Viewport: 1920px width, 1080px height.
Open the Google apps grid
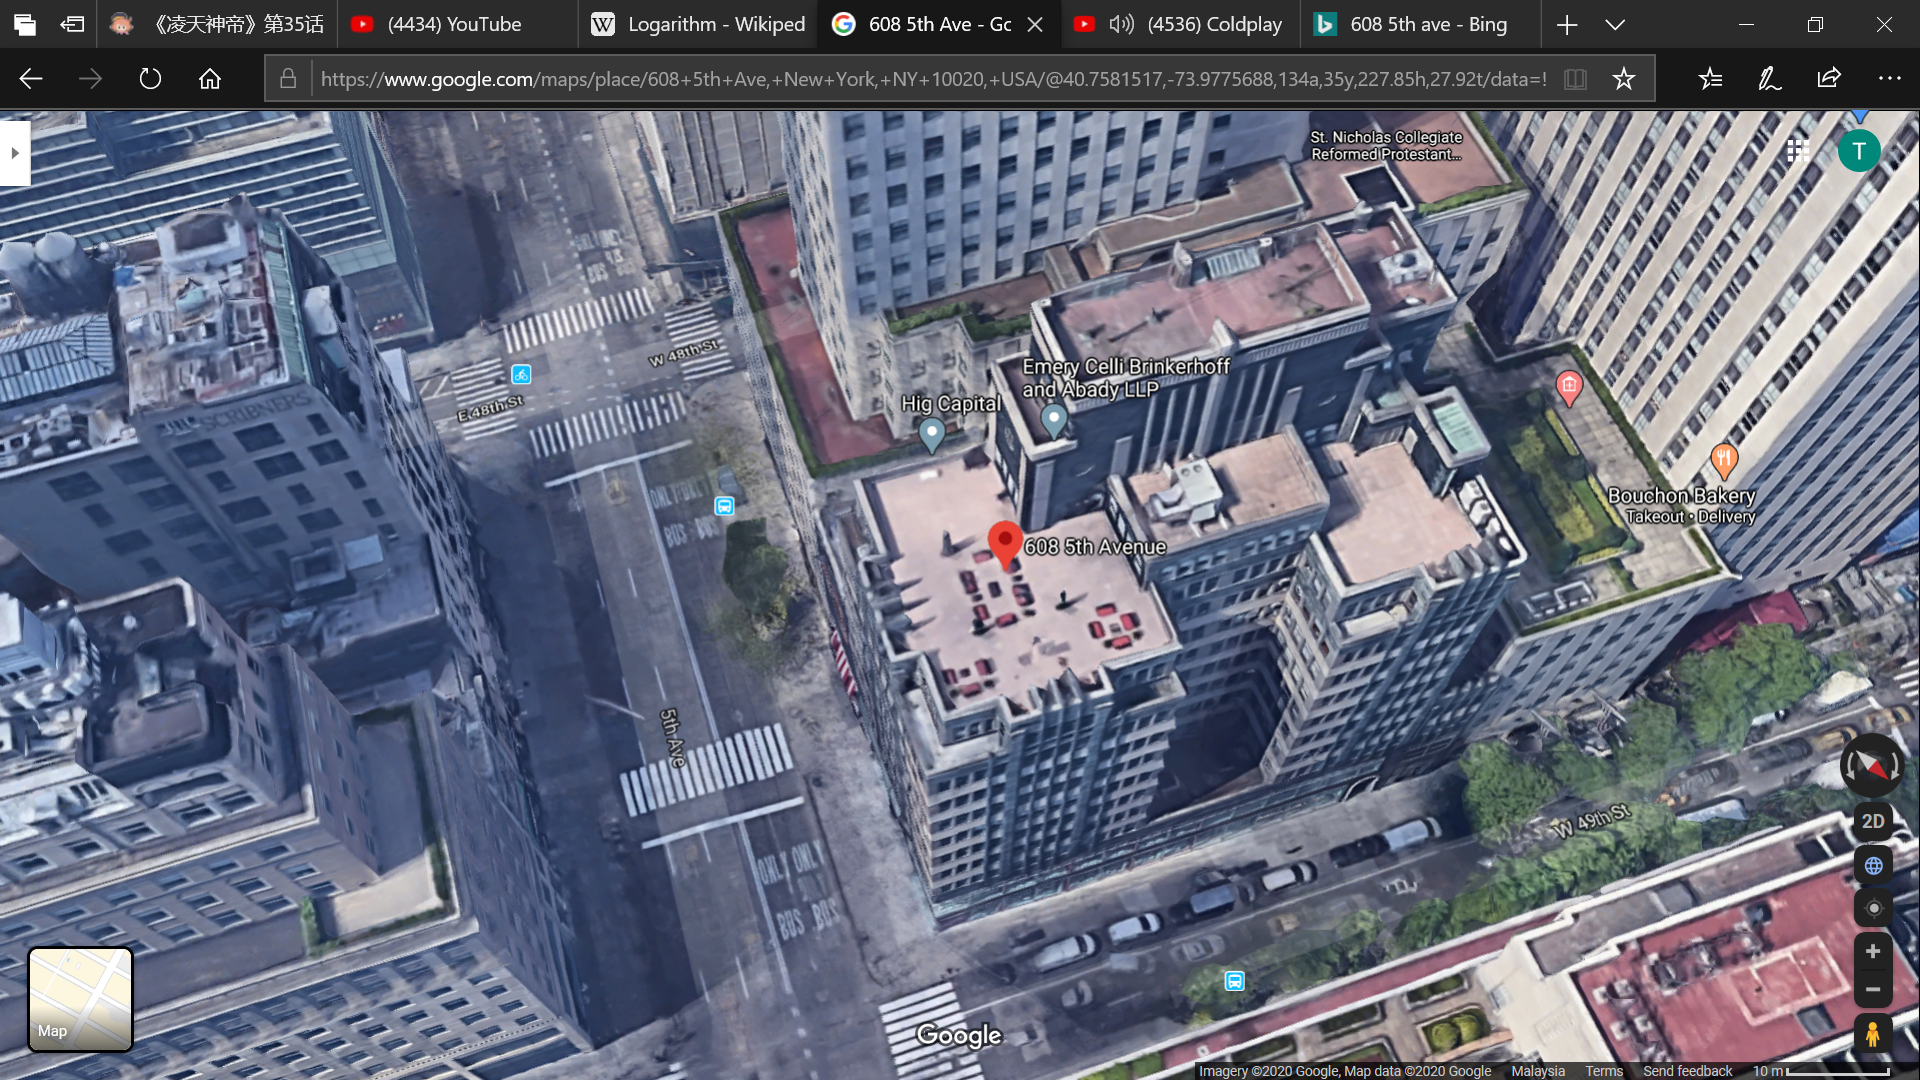click(1798, 151)
